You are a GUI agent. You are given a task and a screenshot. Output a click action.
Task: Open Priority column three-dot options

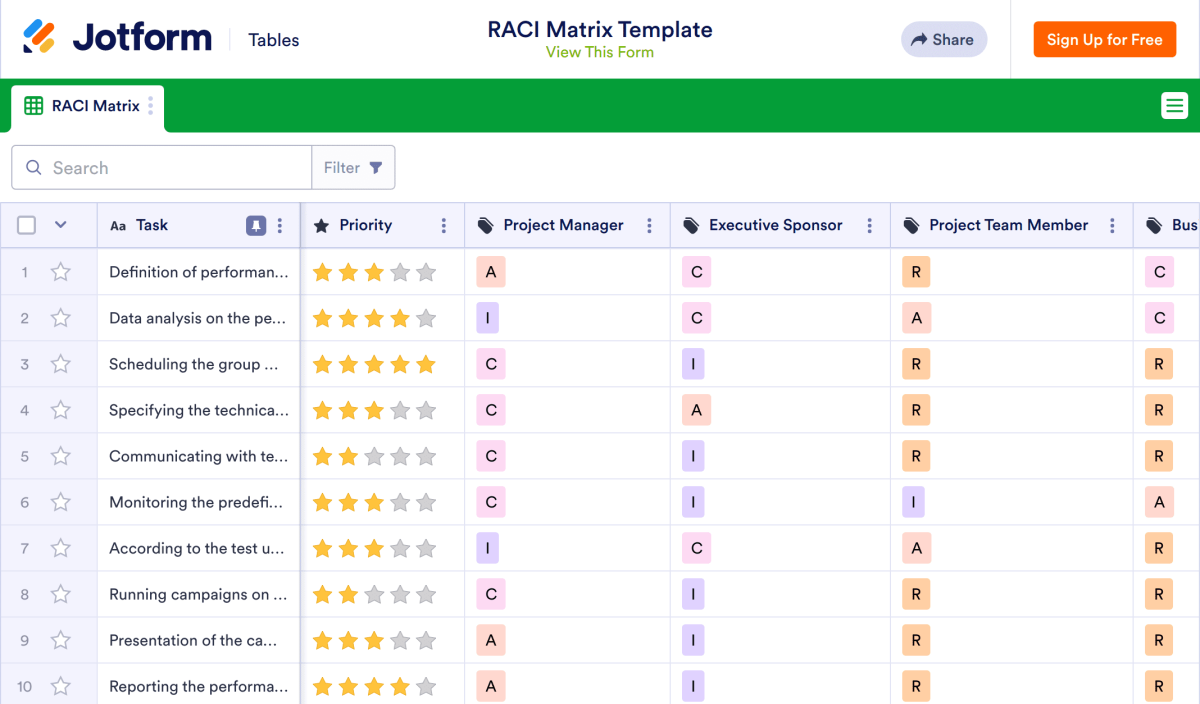444,226
